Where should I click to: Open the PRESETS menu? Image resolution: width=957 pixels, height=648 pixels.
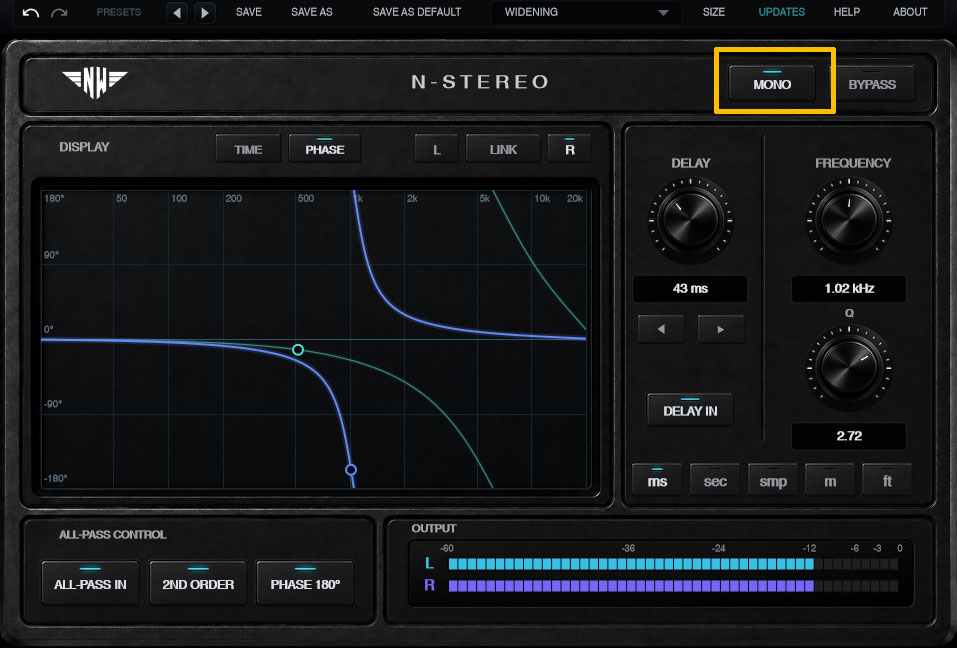[x=118, y=12]
